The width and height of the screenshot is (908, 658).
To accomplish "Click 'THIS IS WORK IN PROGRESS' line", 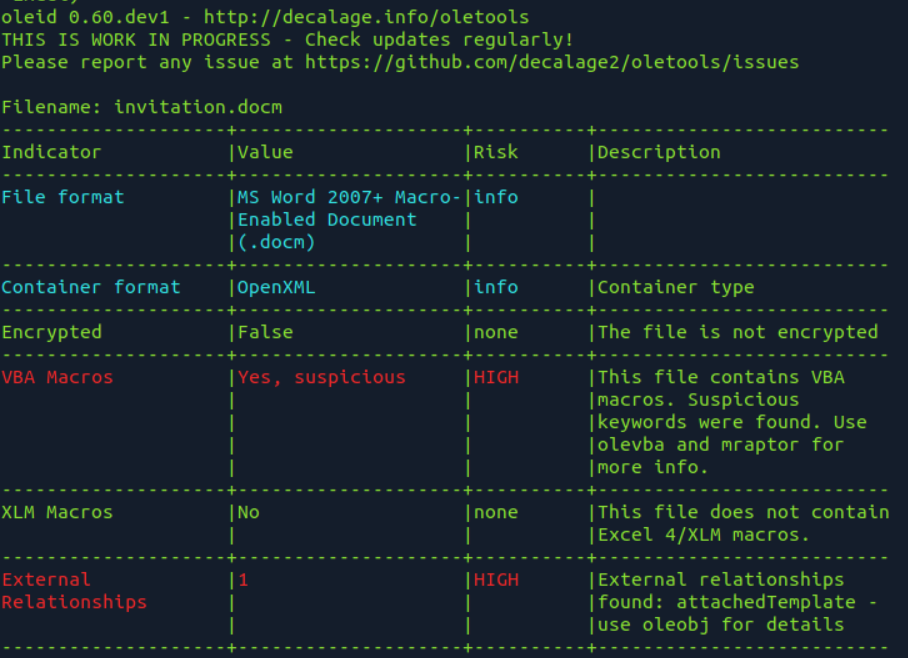I will (136, 39).
